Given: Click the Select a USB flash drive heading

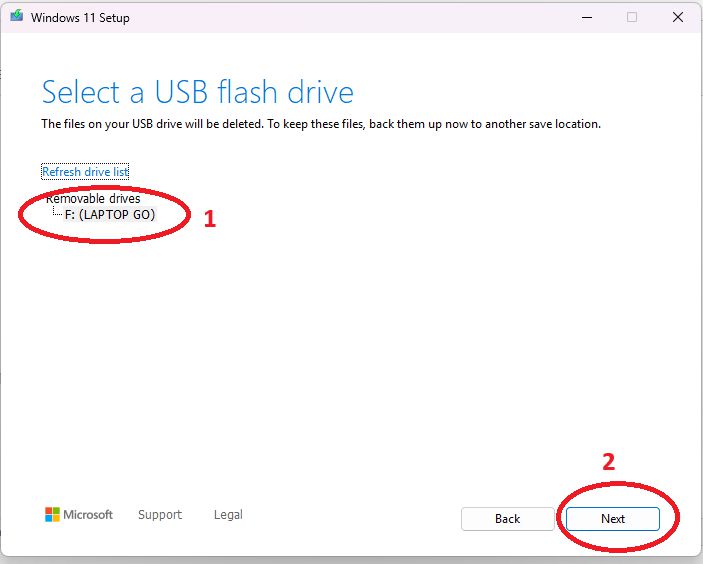Looking at the screenshot, I should (197, 93).
